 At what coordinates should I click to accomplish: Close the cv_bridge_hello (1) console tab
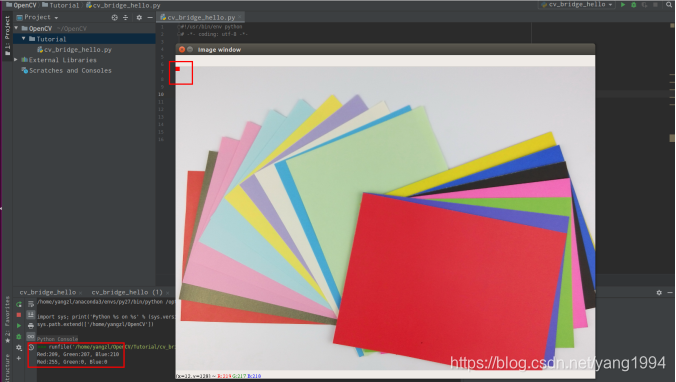(x=168, y=292)
